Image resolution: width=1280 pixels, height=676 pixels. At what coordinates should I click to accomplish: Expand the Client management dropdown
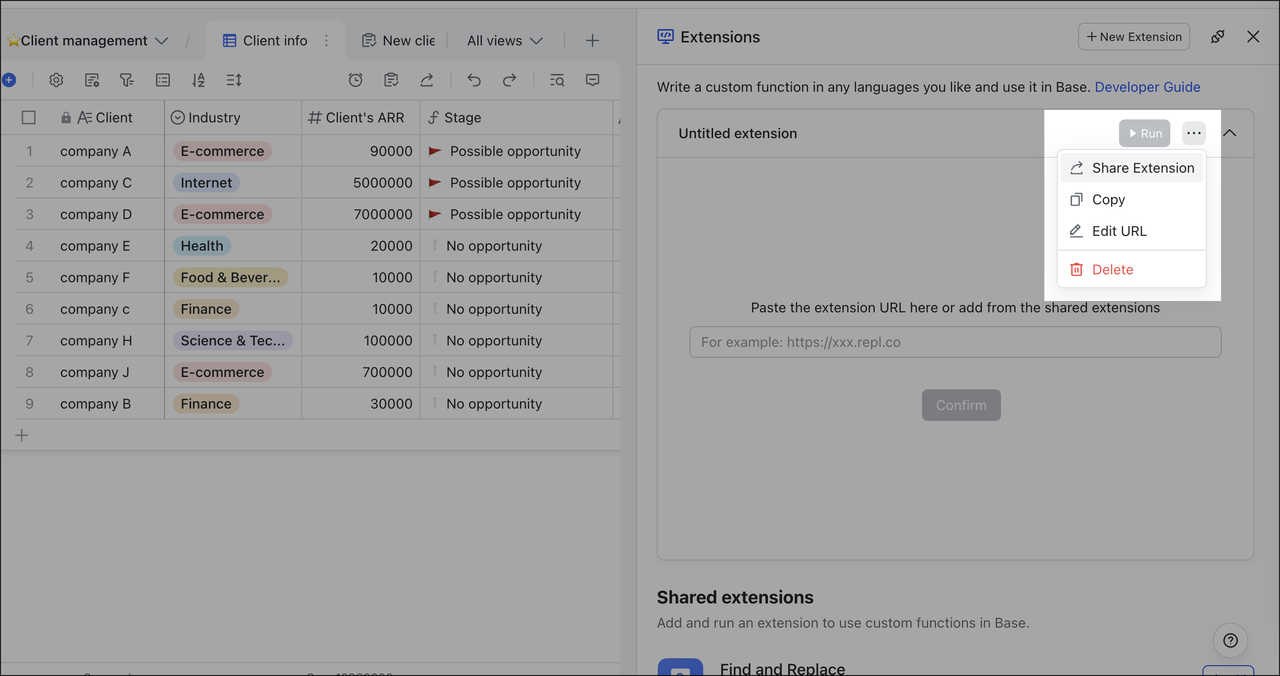click(161, 41)
